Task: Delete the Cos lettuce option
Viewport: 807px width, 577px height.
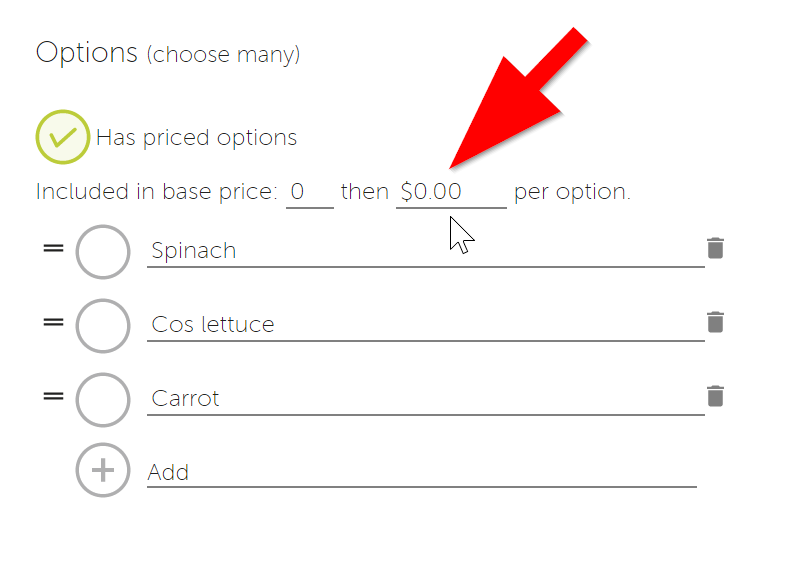Action: pyautogui.click(x=715, y=322)
